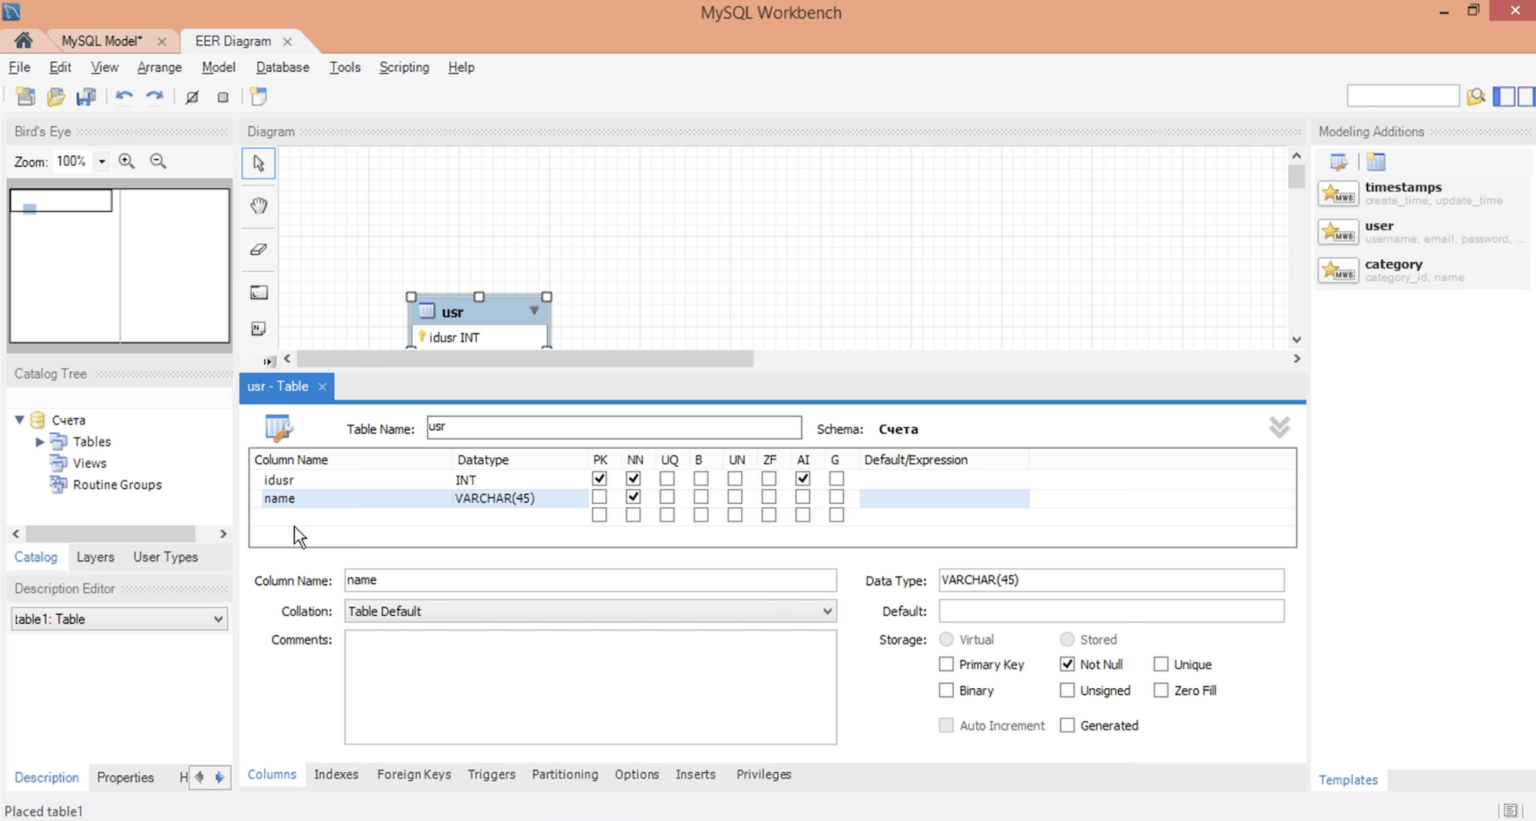Enable the Primary Key checkbox
Image resolution: width=1536 pixels, height=821 pixels.
947,664
